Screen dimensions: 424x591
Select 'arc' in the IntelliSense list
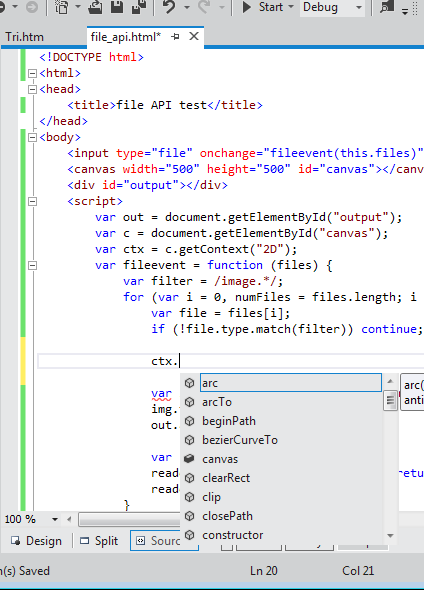(291, 383)
